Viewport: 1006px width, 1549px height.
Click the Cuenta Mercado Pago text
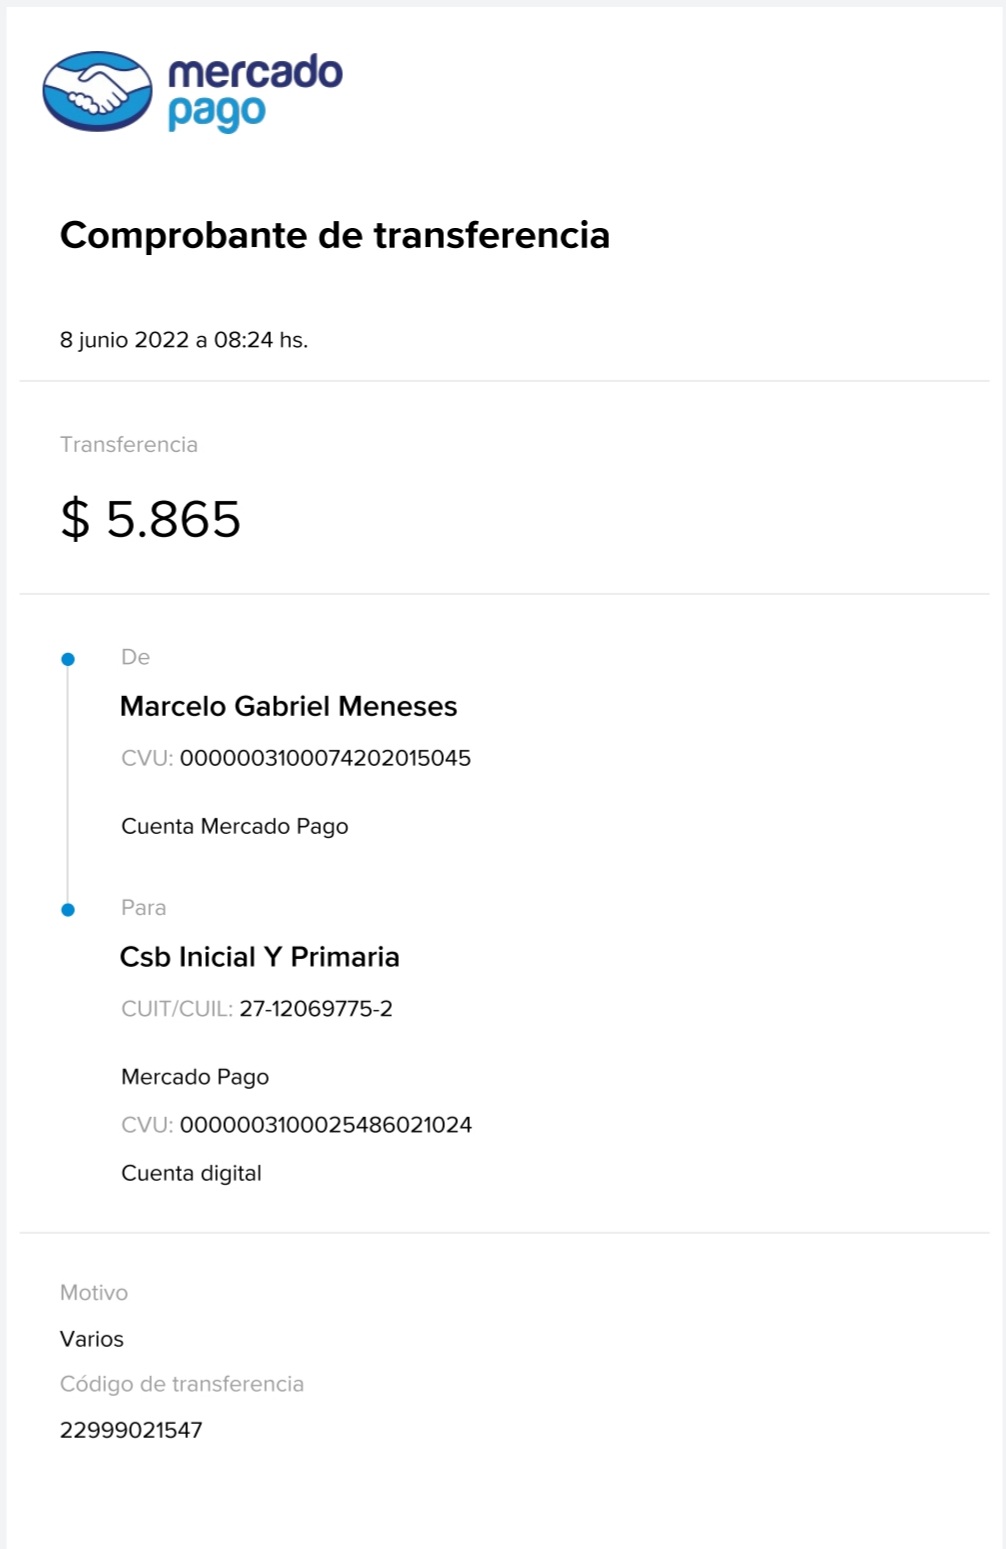[x=234, y=827]
